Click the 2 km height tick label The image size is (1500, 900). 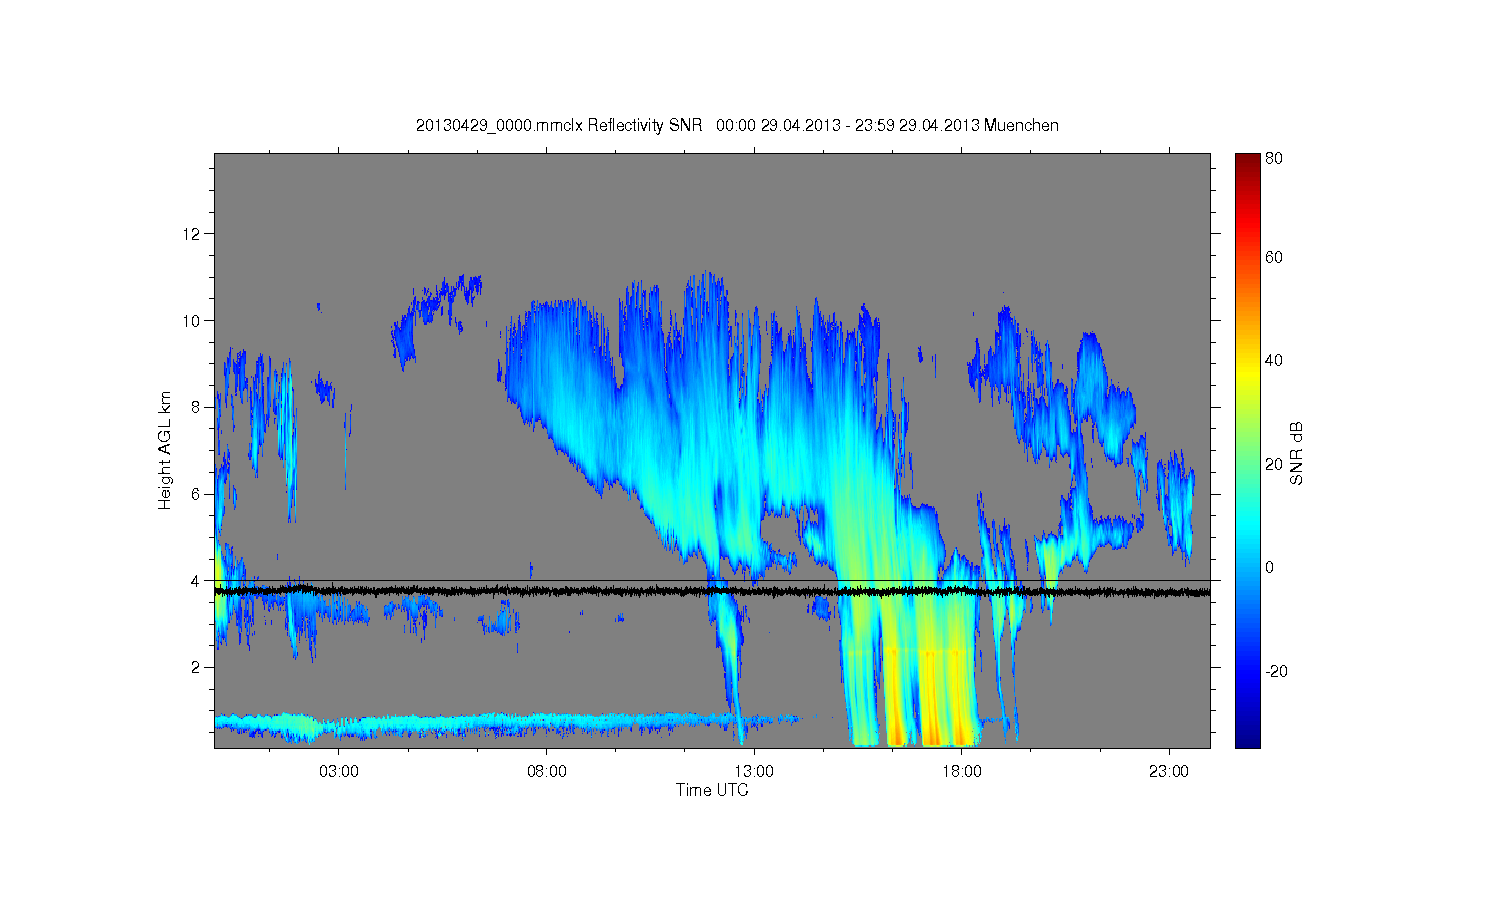[196, 667]
